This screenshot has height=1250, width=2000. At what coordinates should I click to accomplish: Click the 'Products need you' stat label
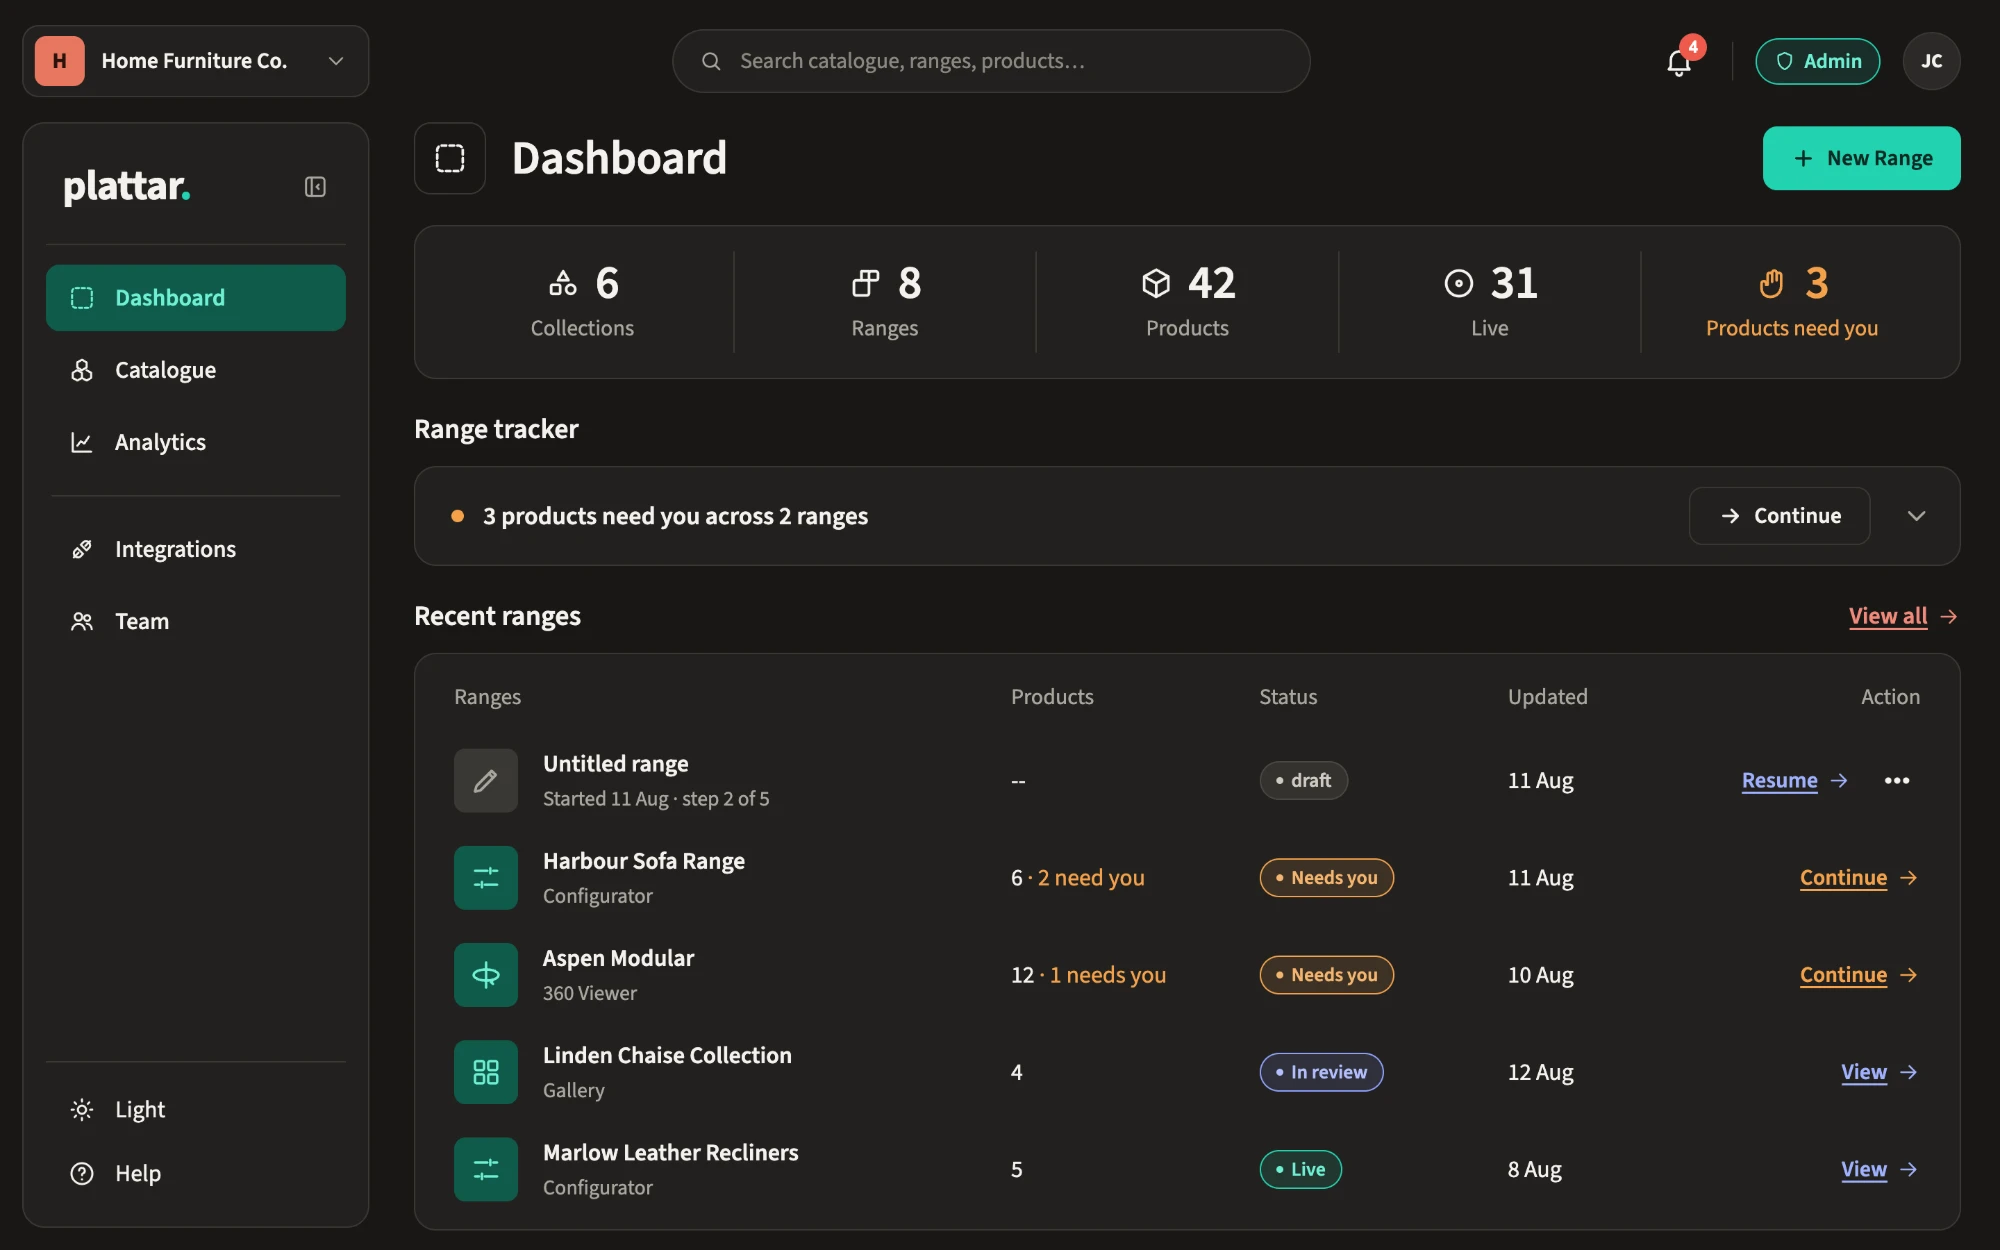click(1792, 328)
